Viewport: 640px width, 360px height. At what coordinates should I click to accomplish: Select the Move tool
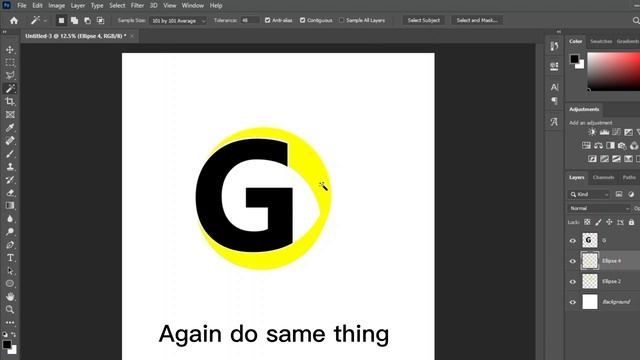coord(10,49)
